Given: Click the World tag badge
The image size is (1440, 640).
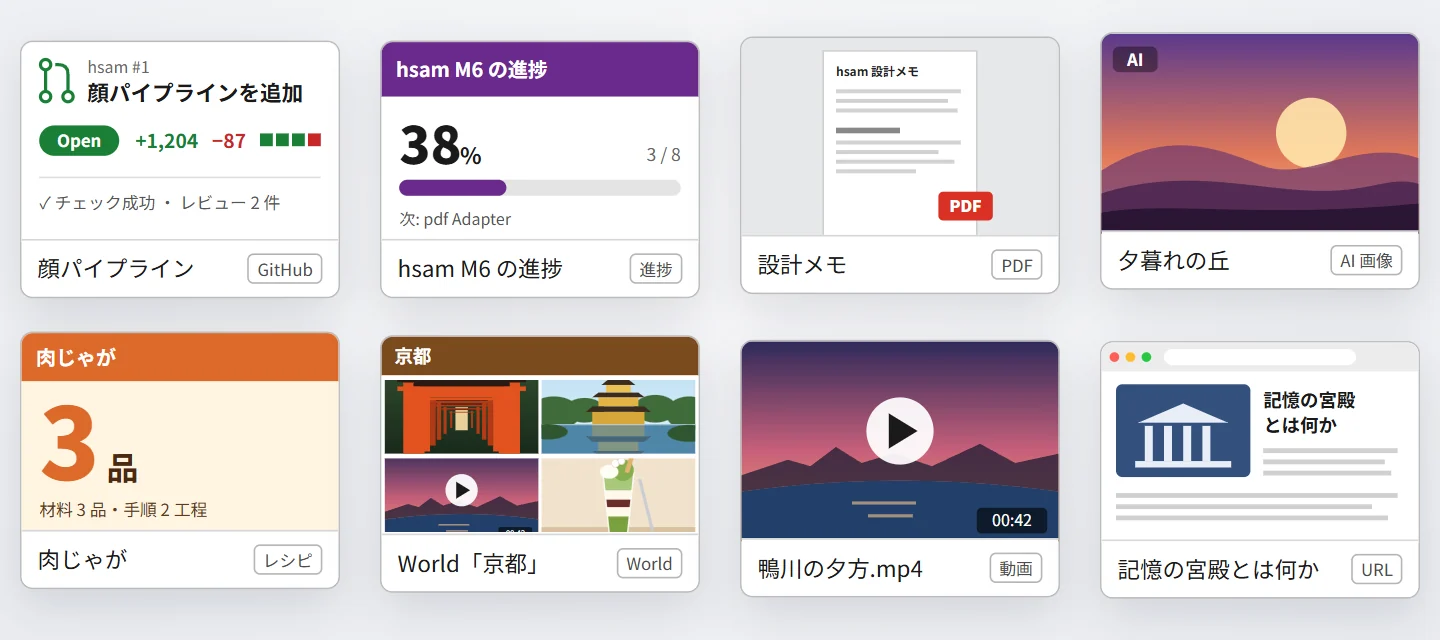Looking at the screenshot, I should [x=649, y=563].
